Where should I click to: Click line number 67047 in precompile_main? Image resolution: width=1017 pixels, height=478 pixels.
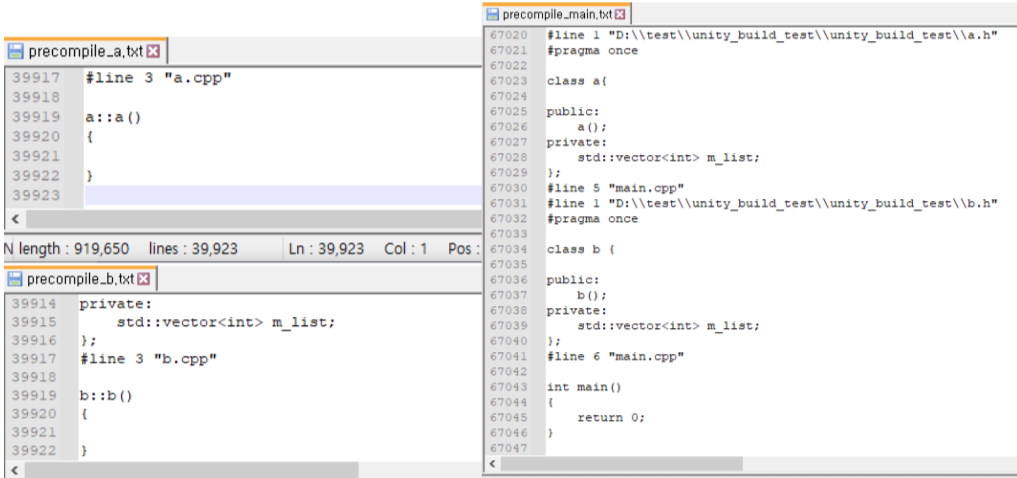coord(508,448)
